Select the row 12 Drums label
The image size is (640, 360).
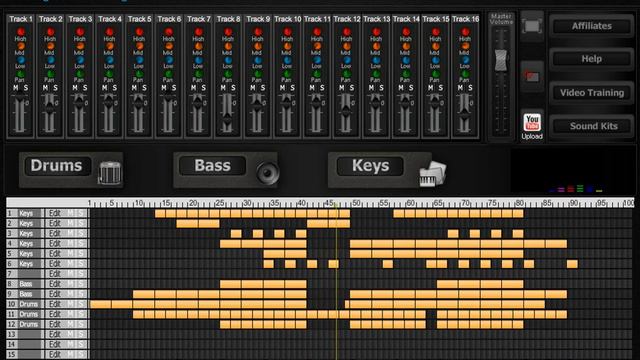[x=29, y=324]
